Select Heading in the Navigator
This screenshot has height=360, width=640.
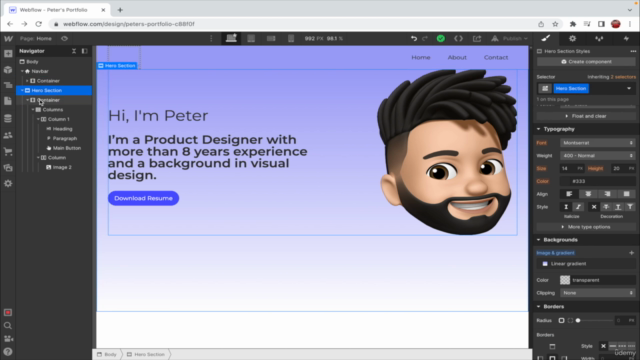62,129
